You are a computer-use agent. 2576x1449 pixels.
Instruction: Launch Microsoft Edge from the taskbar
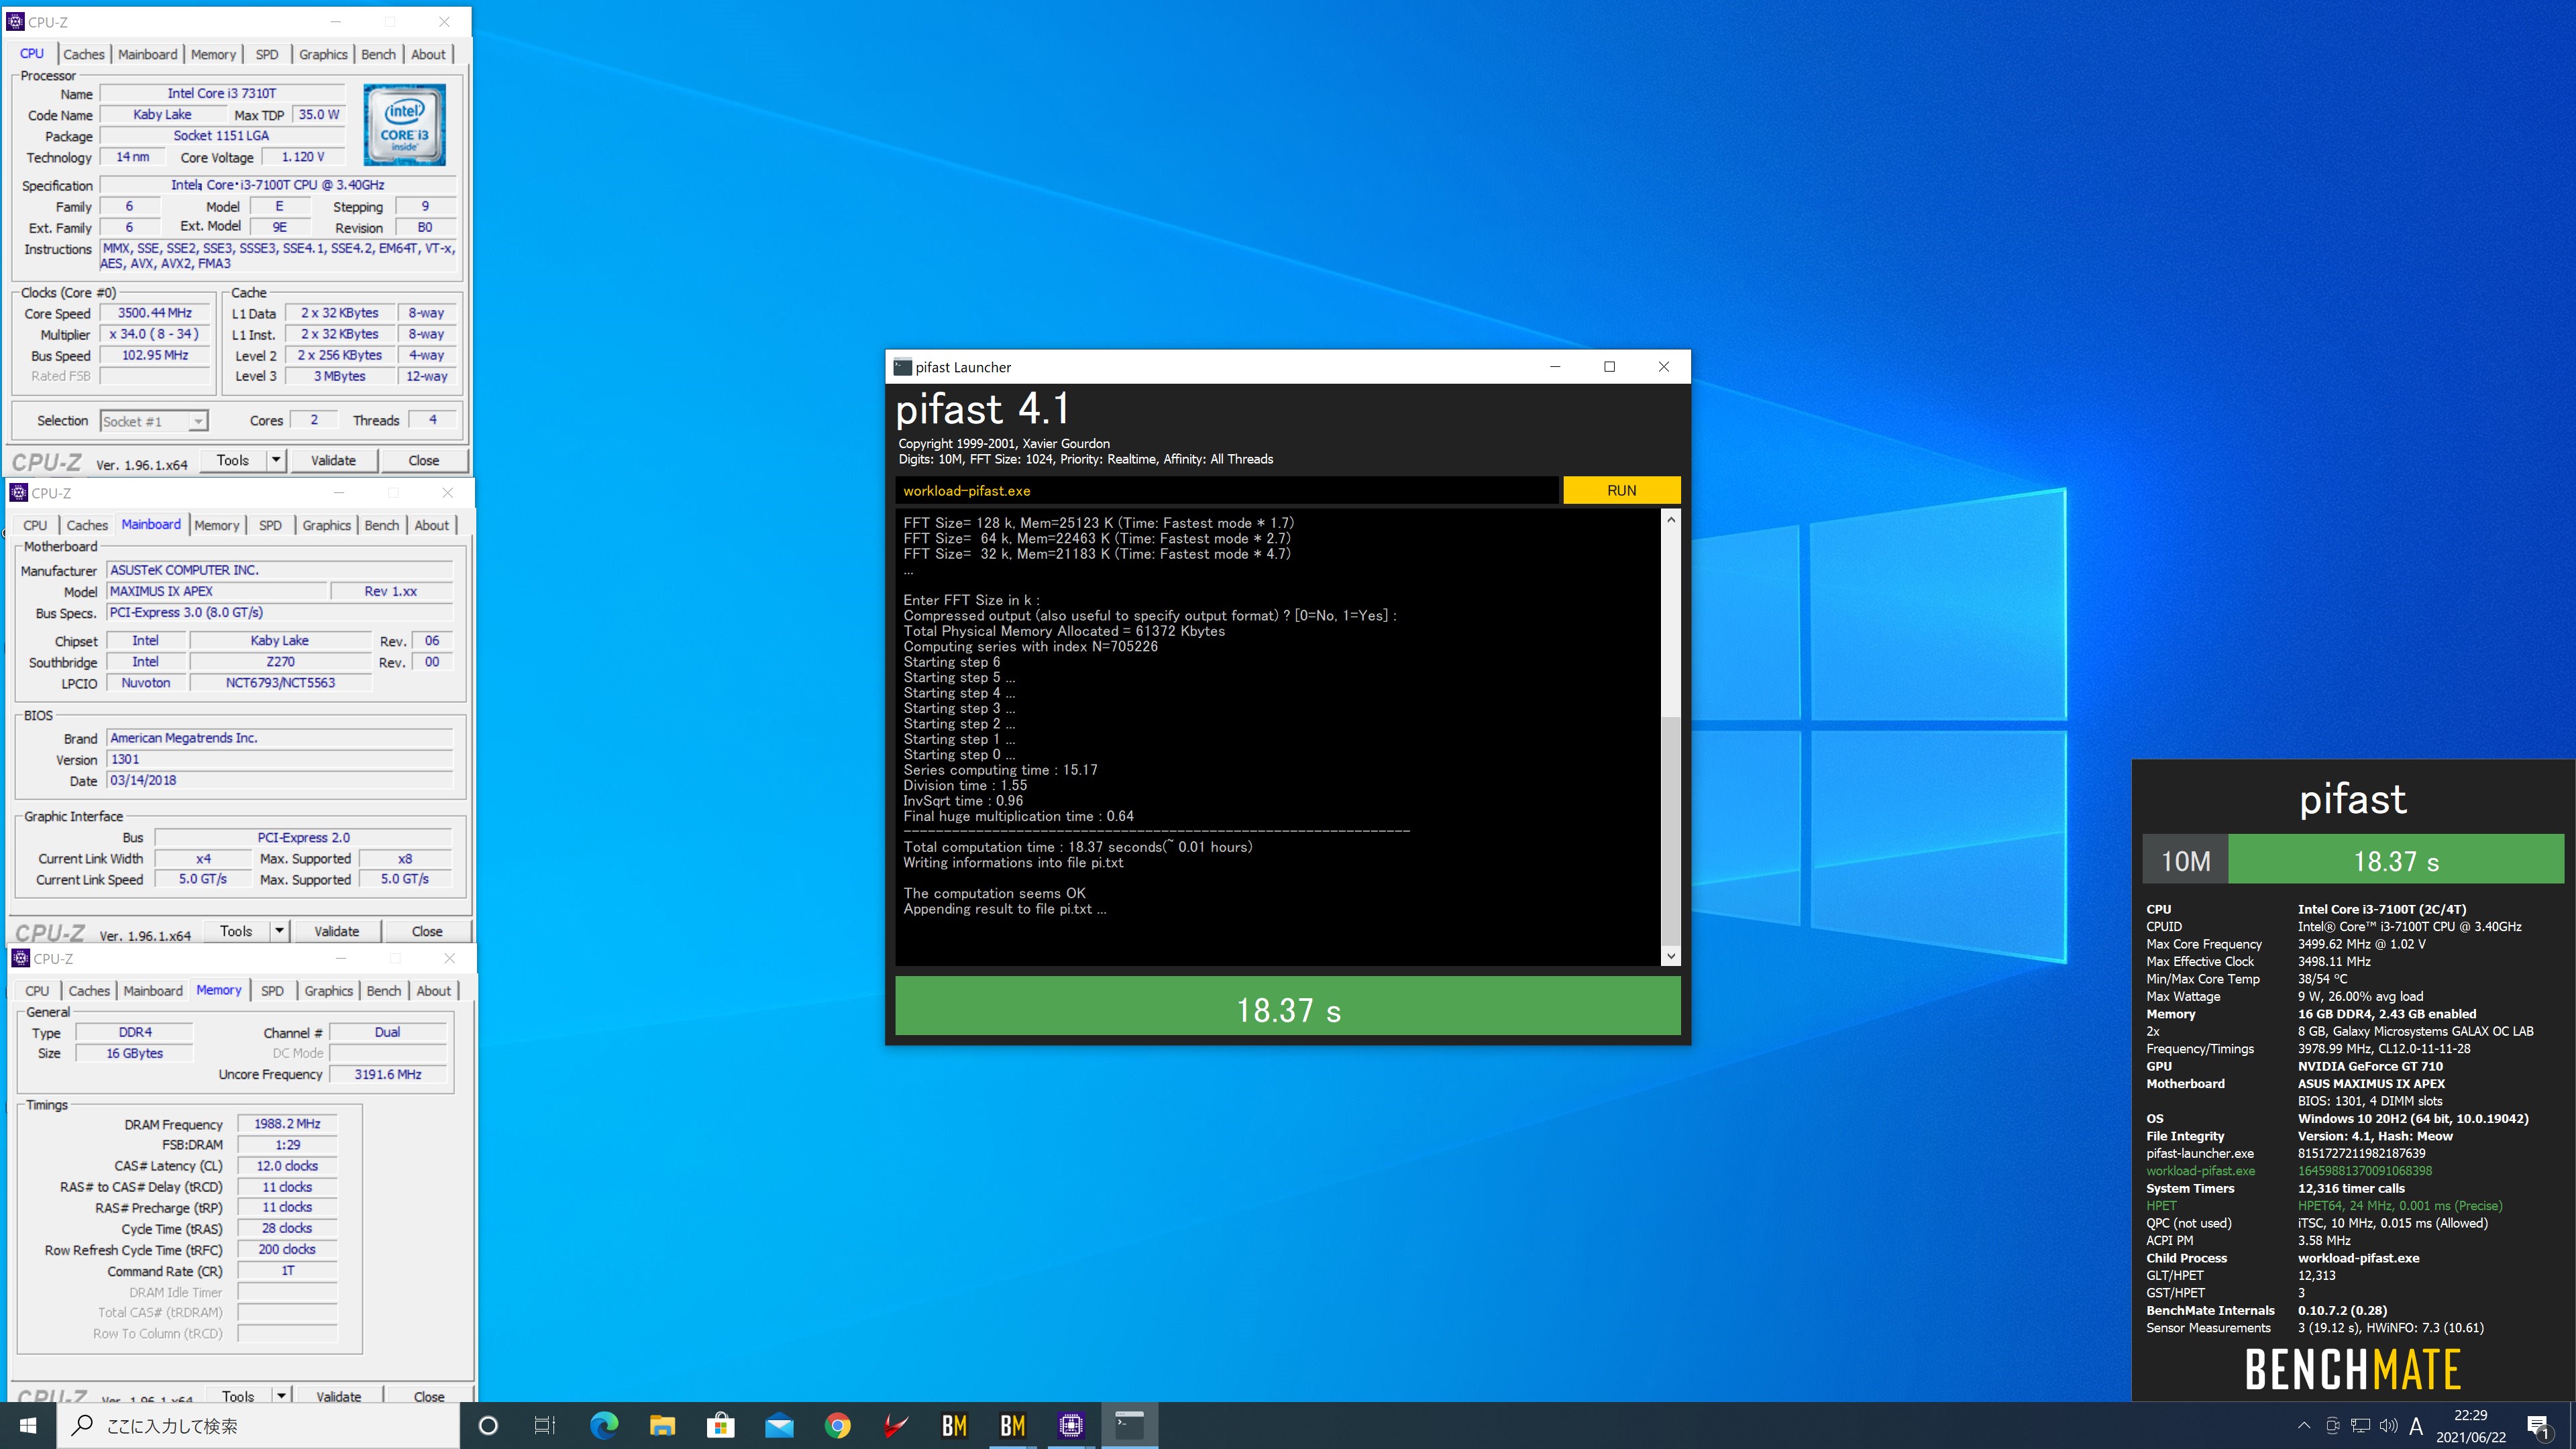pyautogui.click(x=604, y=1425)
